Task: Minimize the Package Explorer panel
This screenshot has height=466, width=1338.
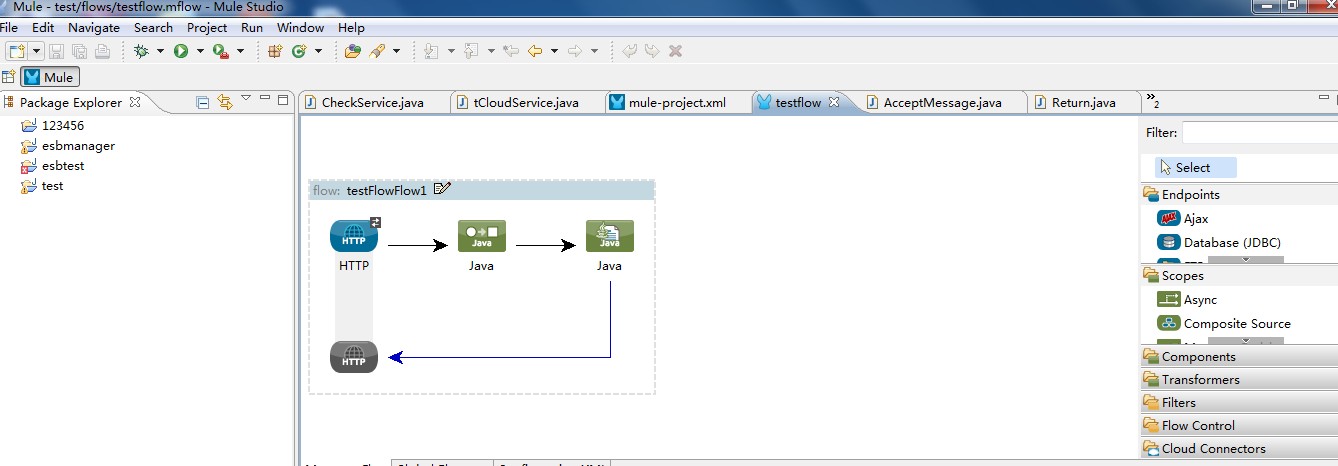Action: 265,99
